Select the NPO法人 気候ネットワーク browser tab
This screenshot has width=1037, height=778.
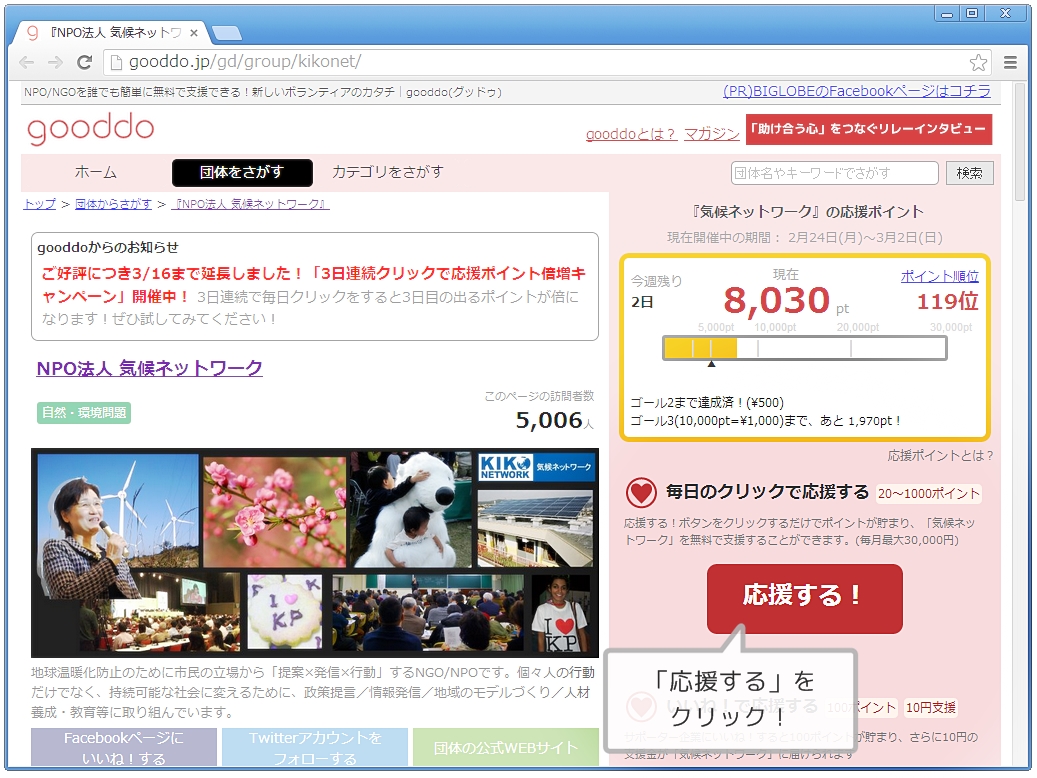tap(112, 32)
